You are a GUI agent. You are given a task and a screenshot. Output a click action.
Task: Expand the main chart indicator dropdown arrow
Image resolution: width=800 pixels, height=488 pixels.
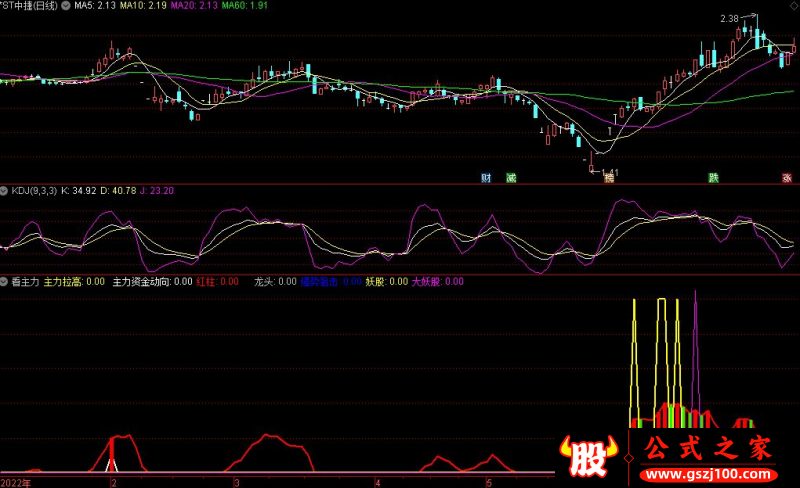[x=66, y=6]
